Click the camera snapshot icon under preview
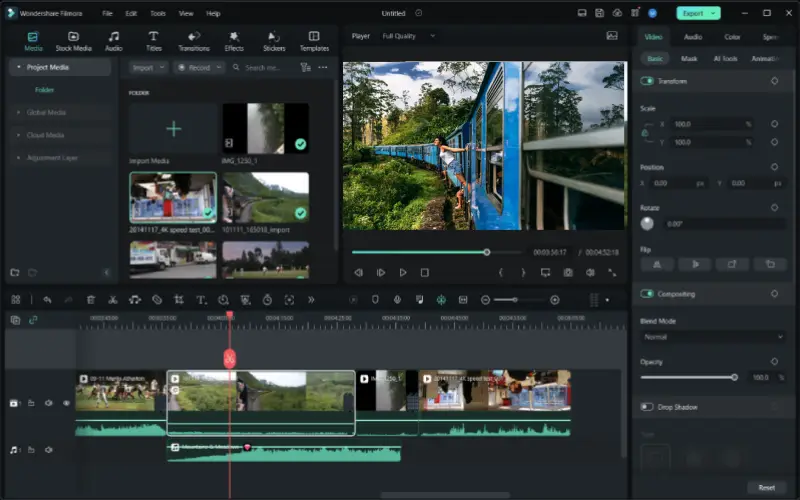Viewport: 800px width, 500px height. (x=568, y=272)
